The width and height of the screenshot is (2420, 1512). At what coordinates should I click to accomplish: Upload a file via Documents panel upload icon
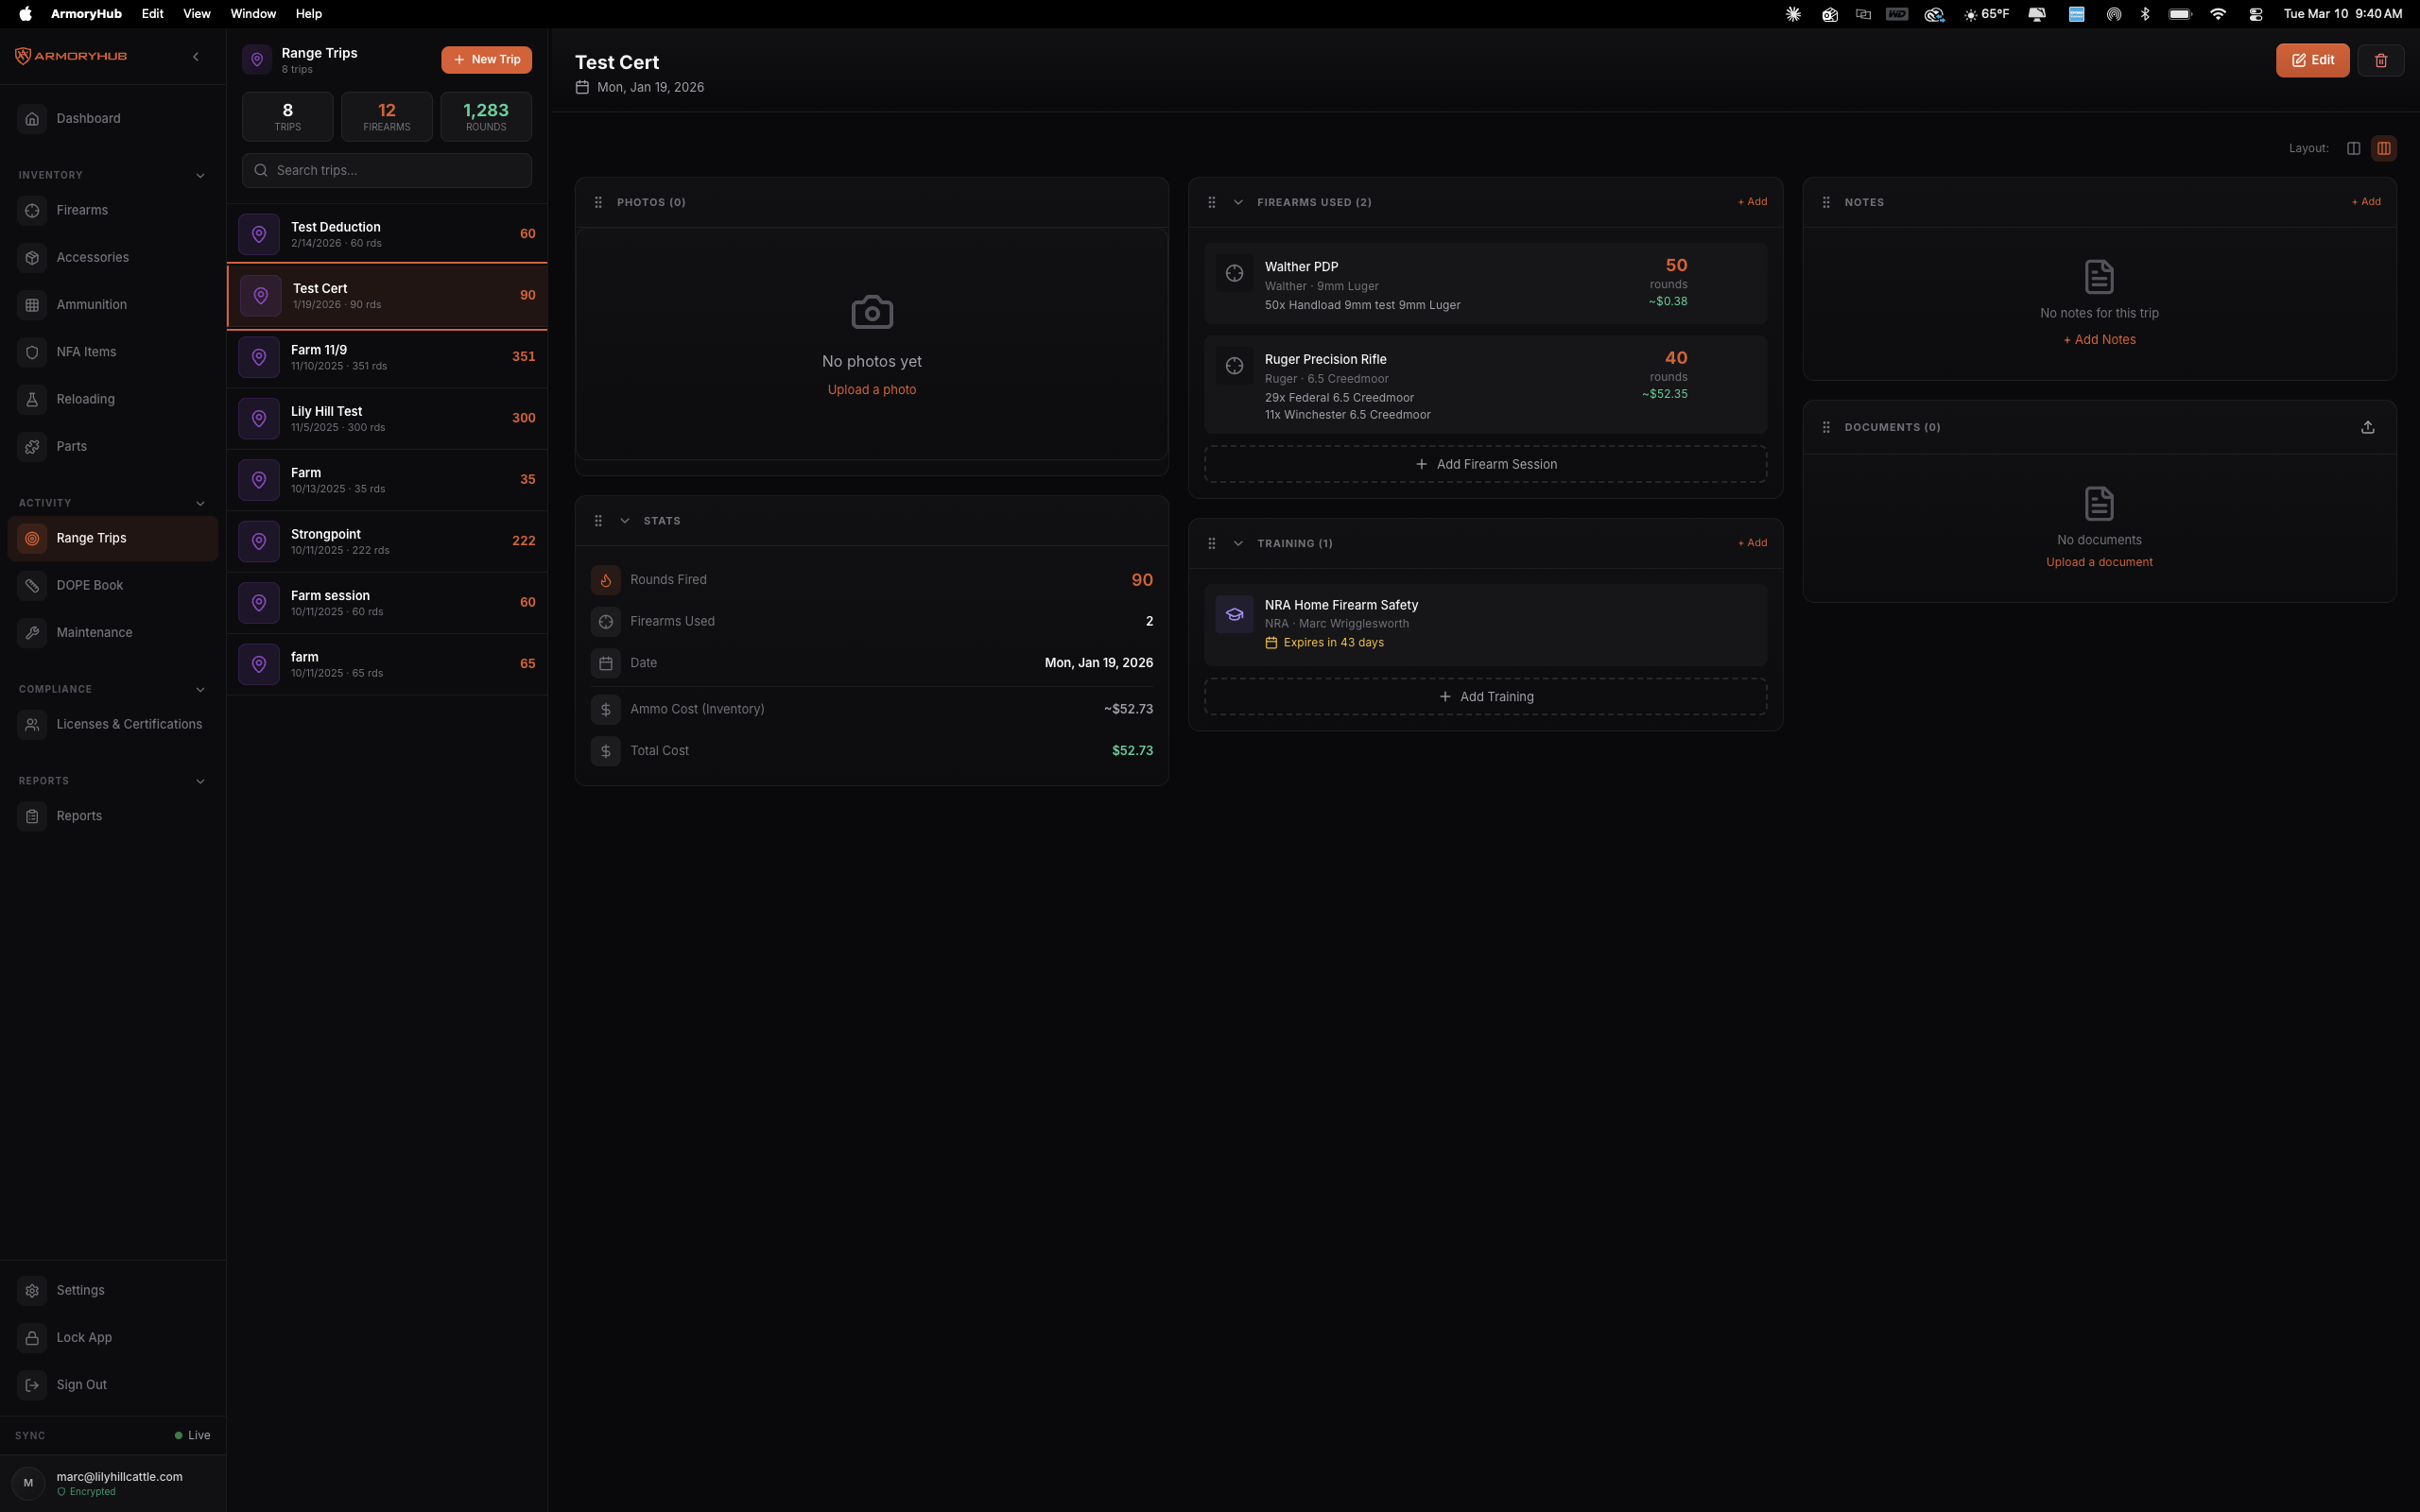point(2367,426)
